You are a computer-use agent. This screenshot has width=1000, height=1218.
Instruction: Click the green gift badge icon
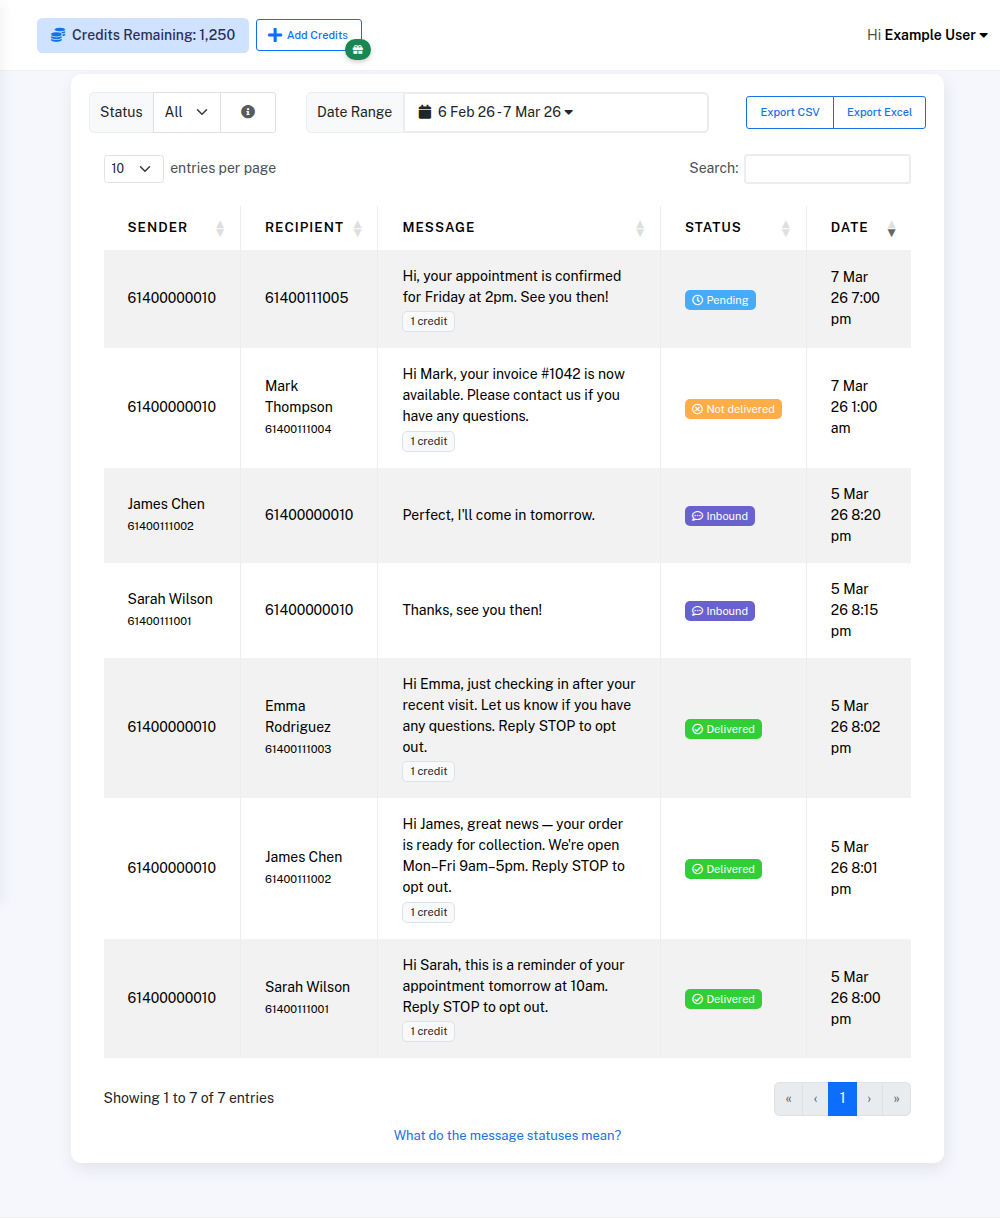[x=358, y=49]
